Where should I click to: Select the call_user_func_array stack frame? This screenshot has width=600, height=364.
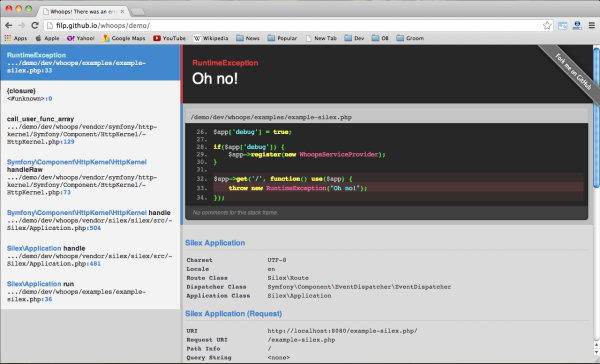pos(90,130)
